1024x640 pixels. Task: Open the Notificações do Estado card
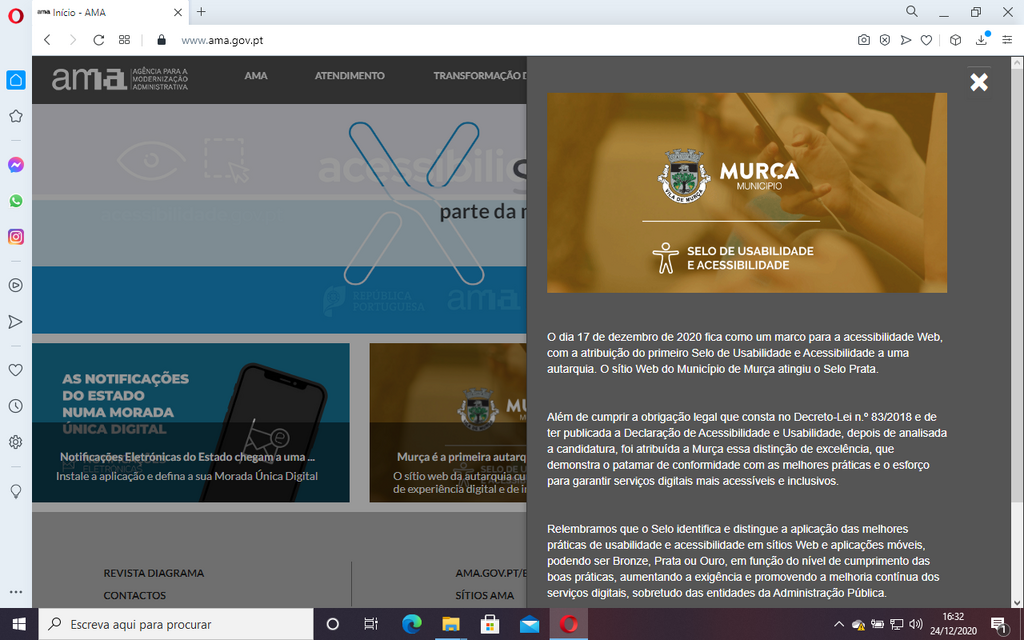coord(191,423)
